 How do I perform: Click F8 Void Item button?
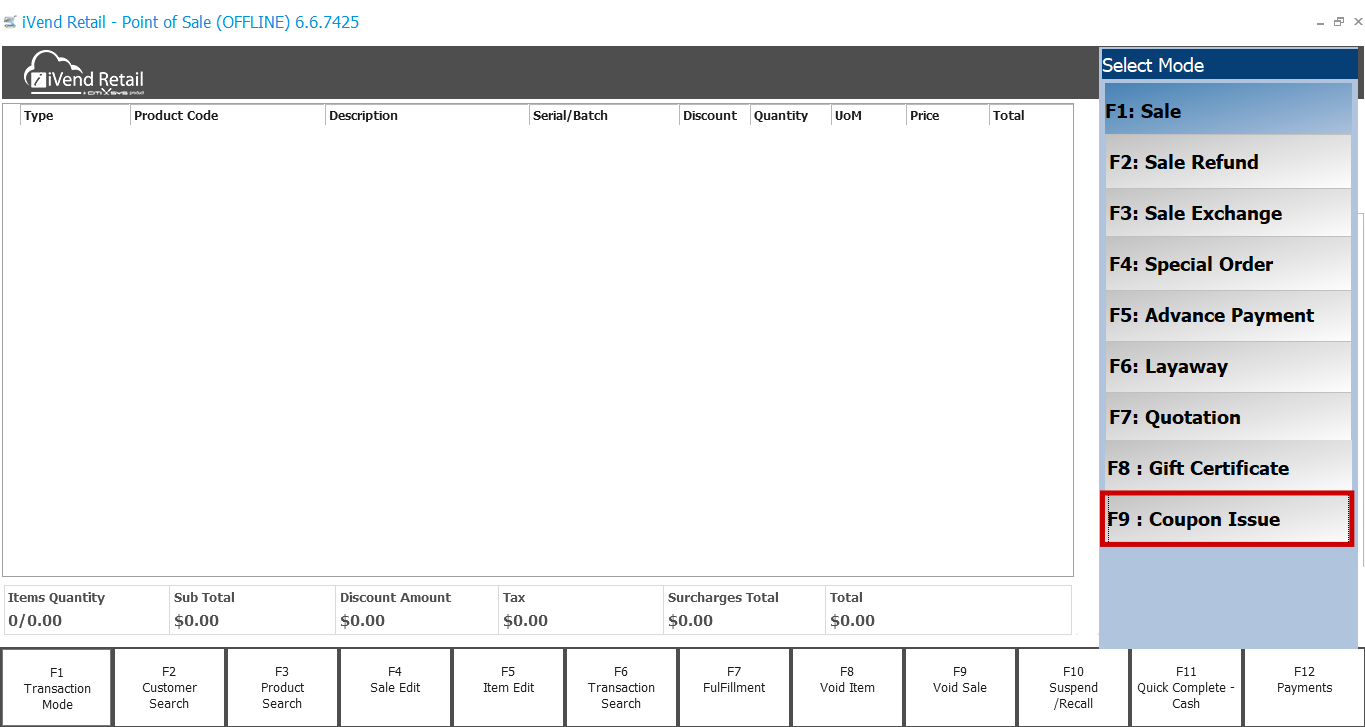tap(848, 688)
